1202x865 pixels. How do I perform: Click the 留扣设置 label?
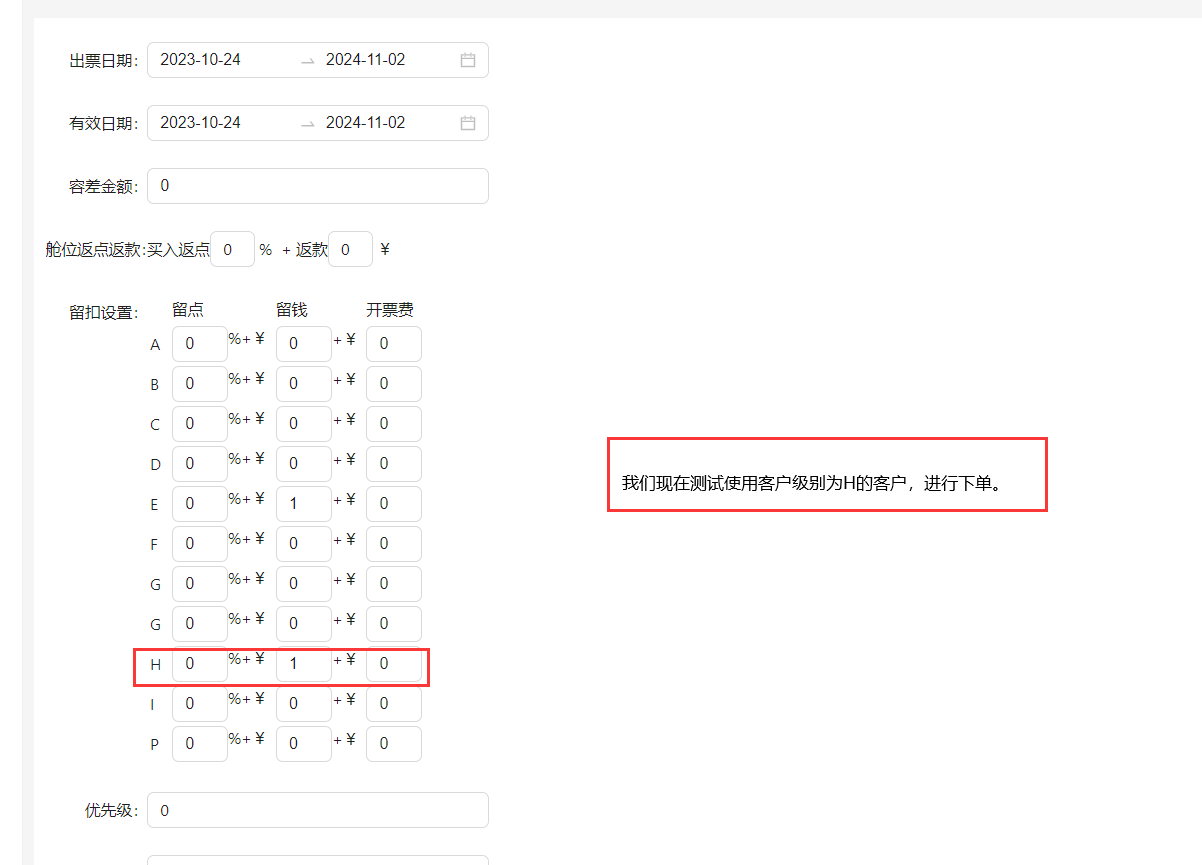[x=104, y=312]
